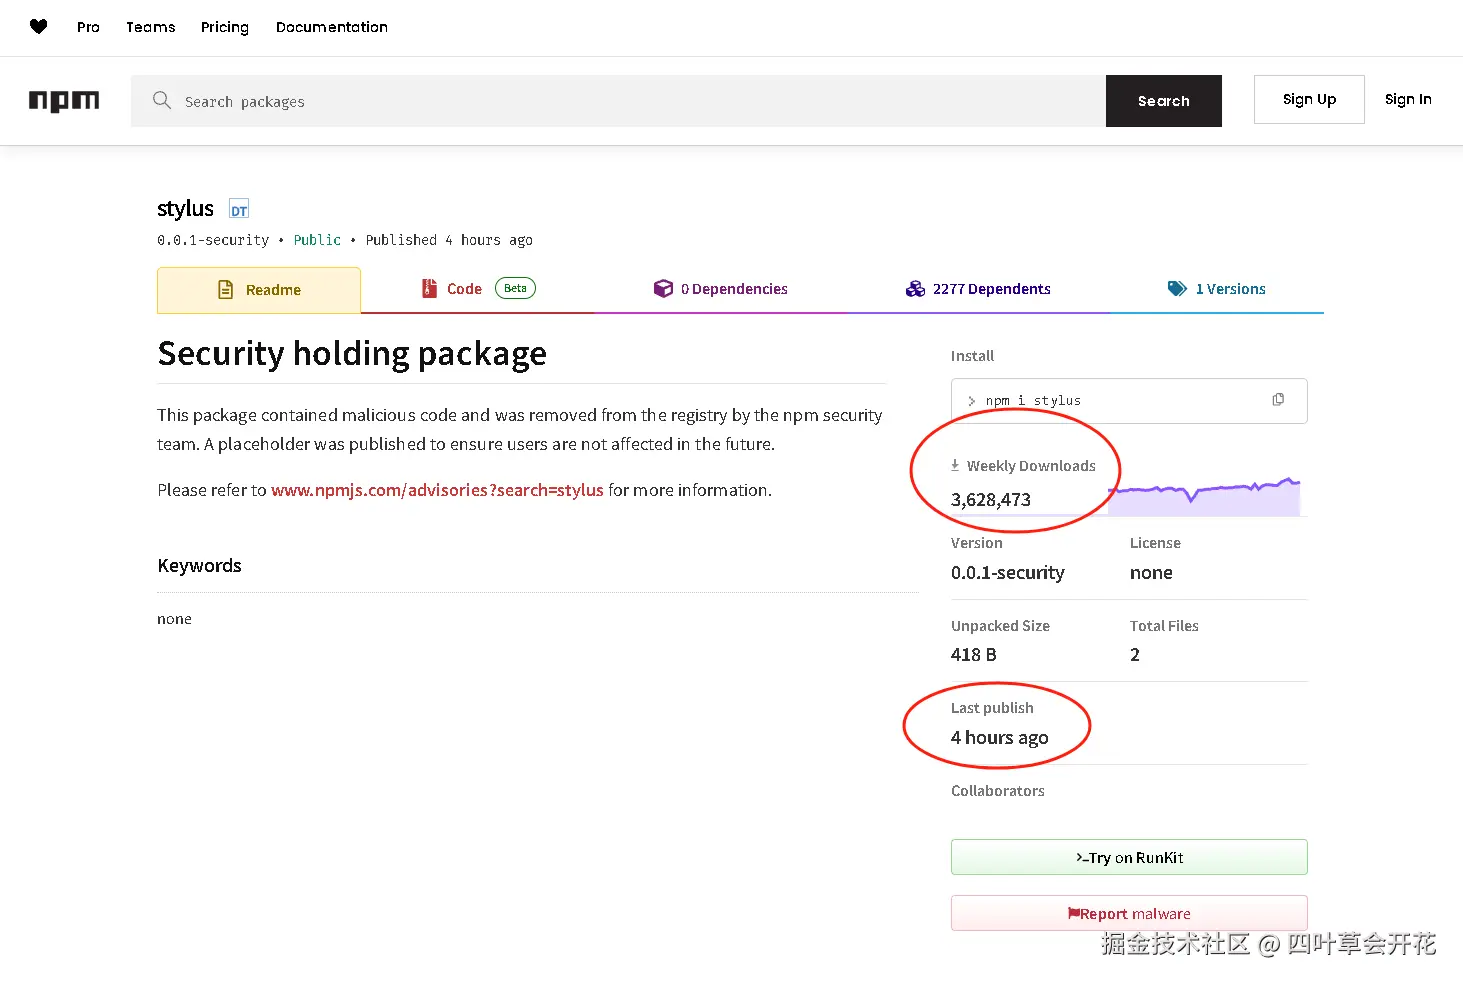Open the 1 Versions tab
Image resolution: width=1463 pixels, height=984 pixels.
[1216, 289]
